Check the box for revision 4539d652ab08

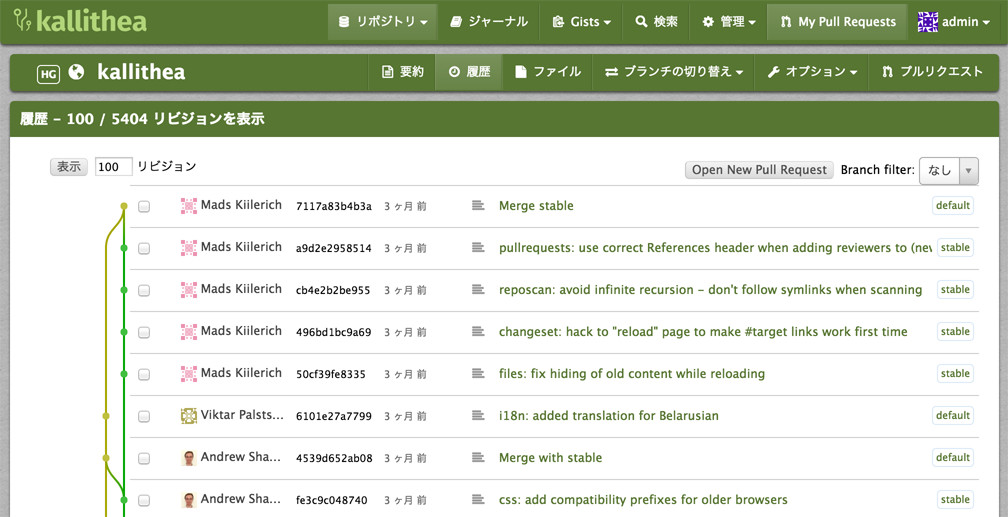144,458
